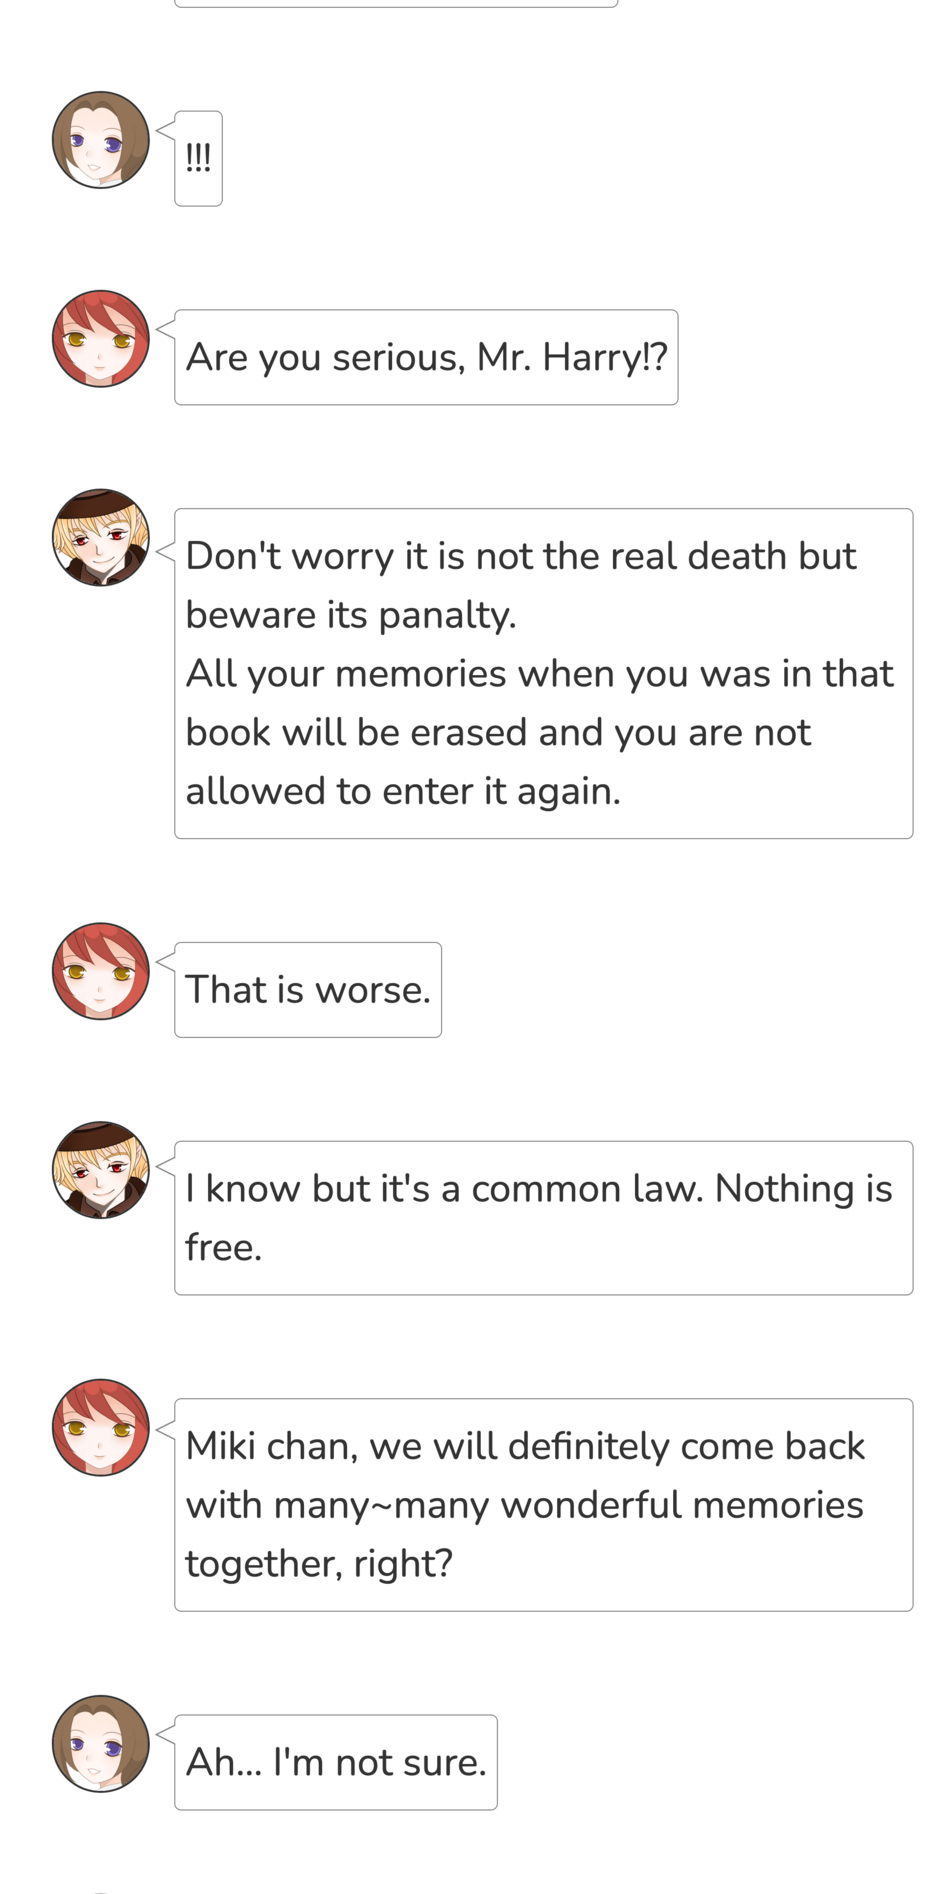Select the 'Ah... I'm not sure.' bubble

[x=336, y=1763]
